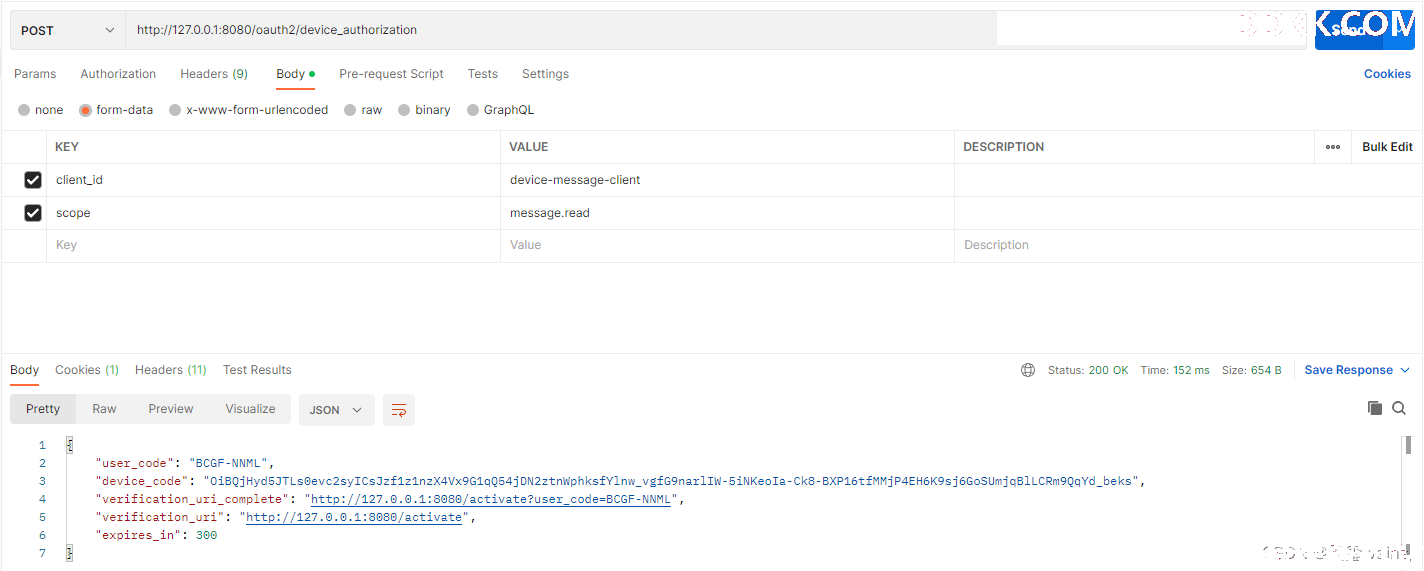Select the Preview view mode
Screen dimensions: 1424x571
(x=171, y=409)
